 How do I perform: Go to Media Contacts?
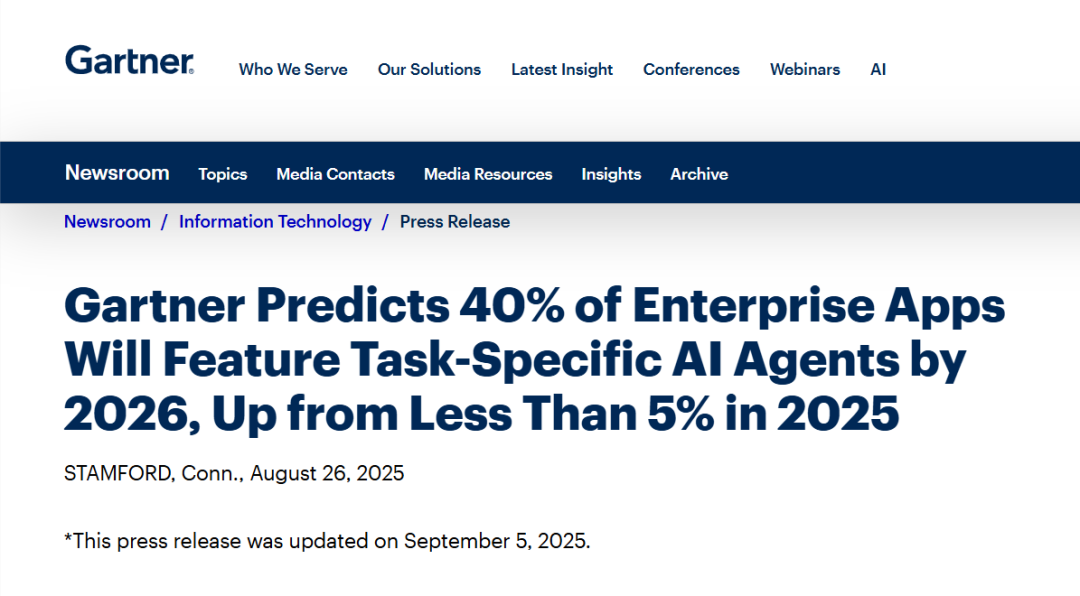(335, 174)
